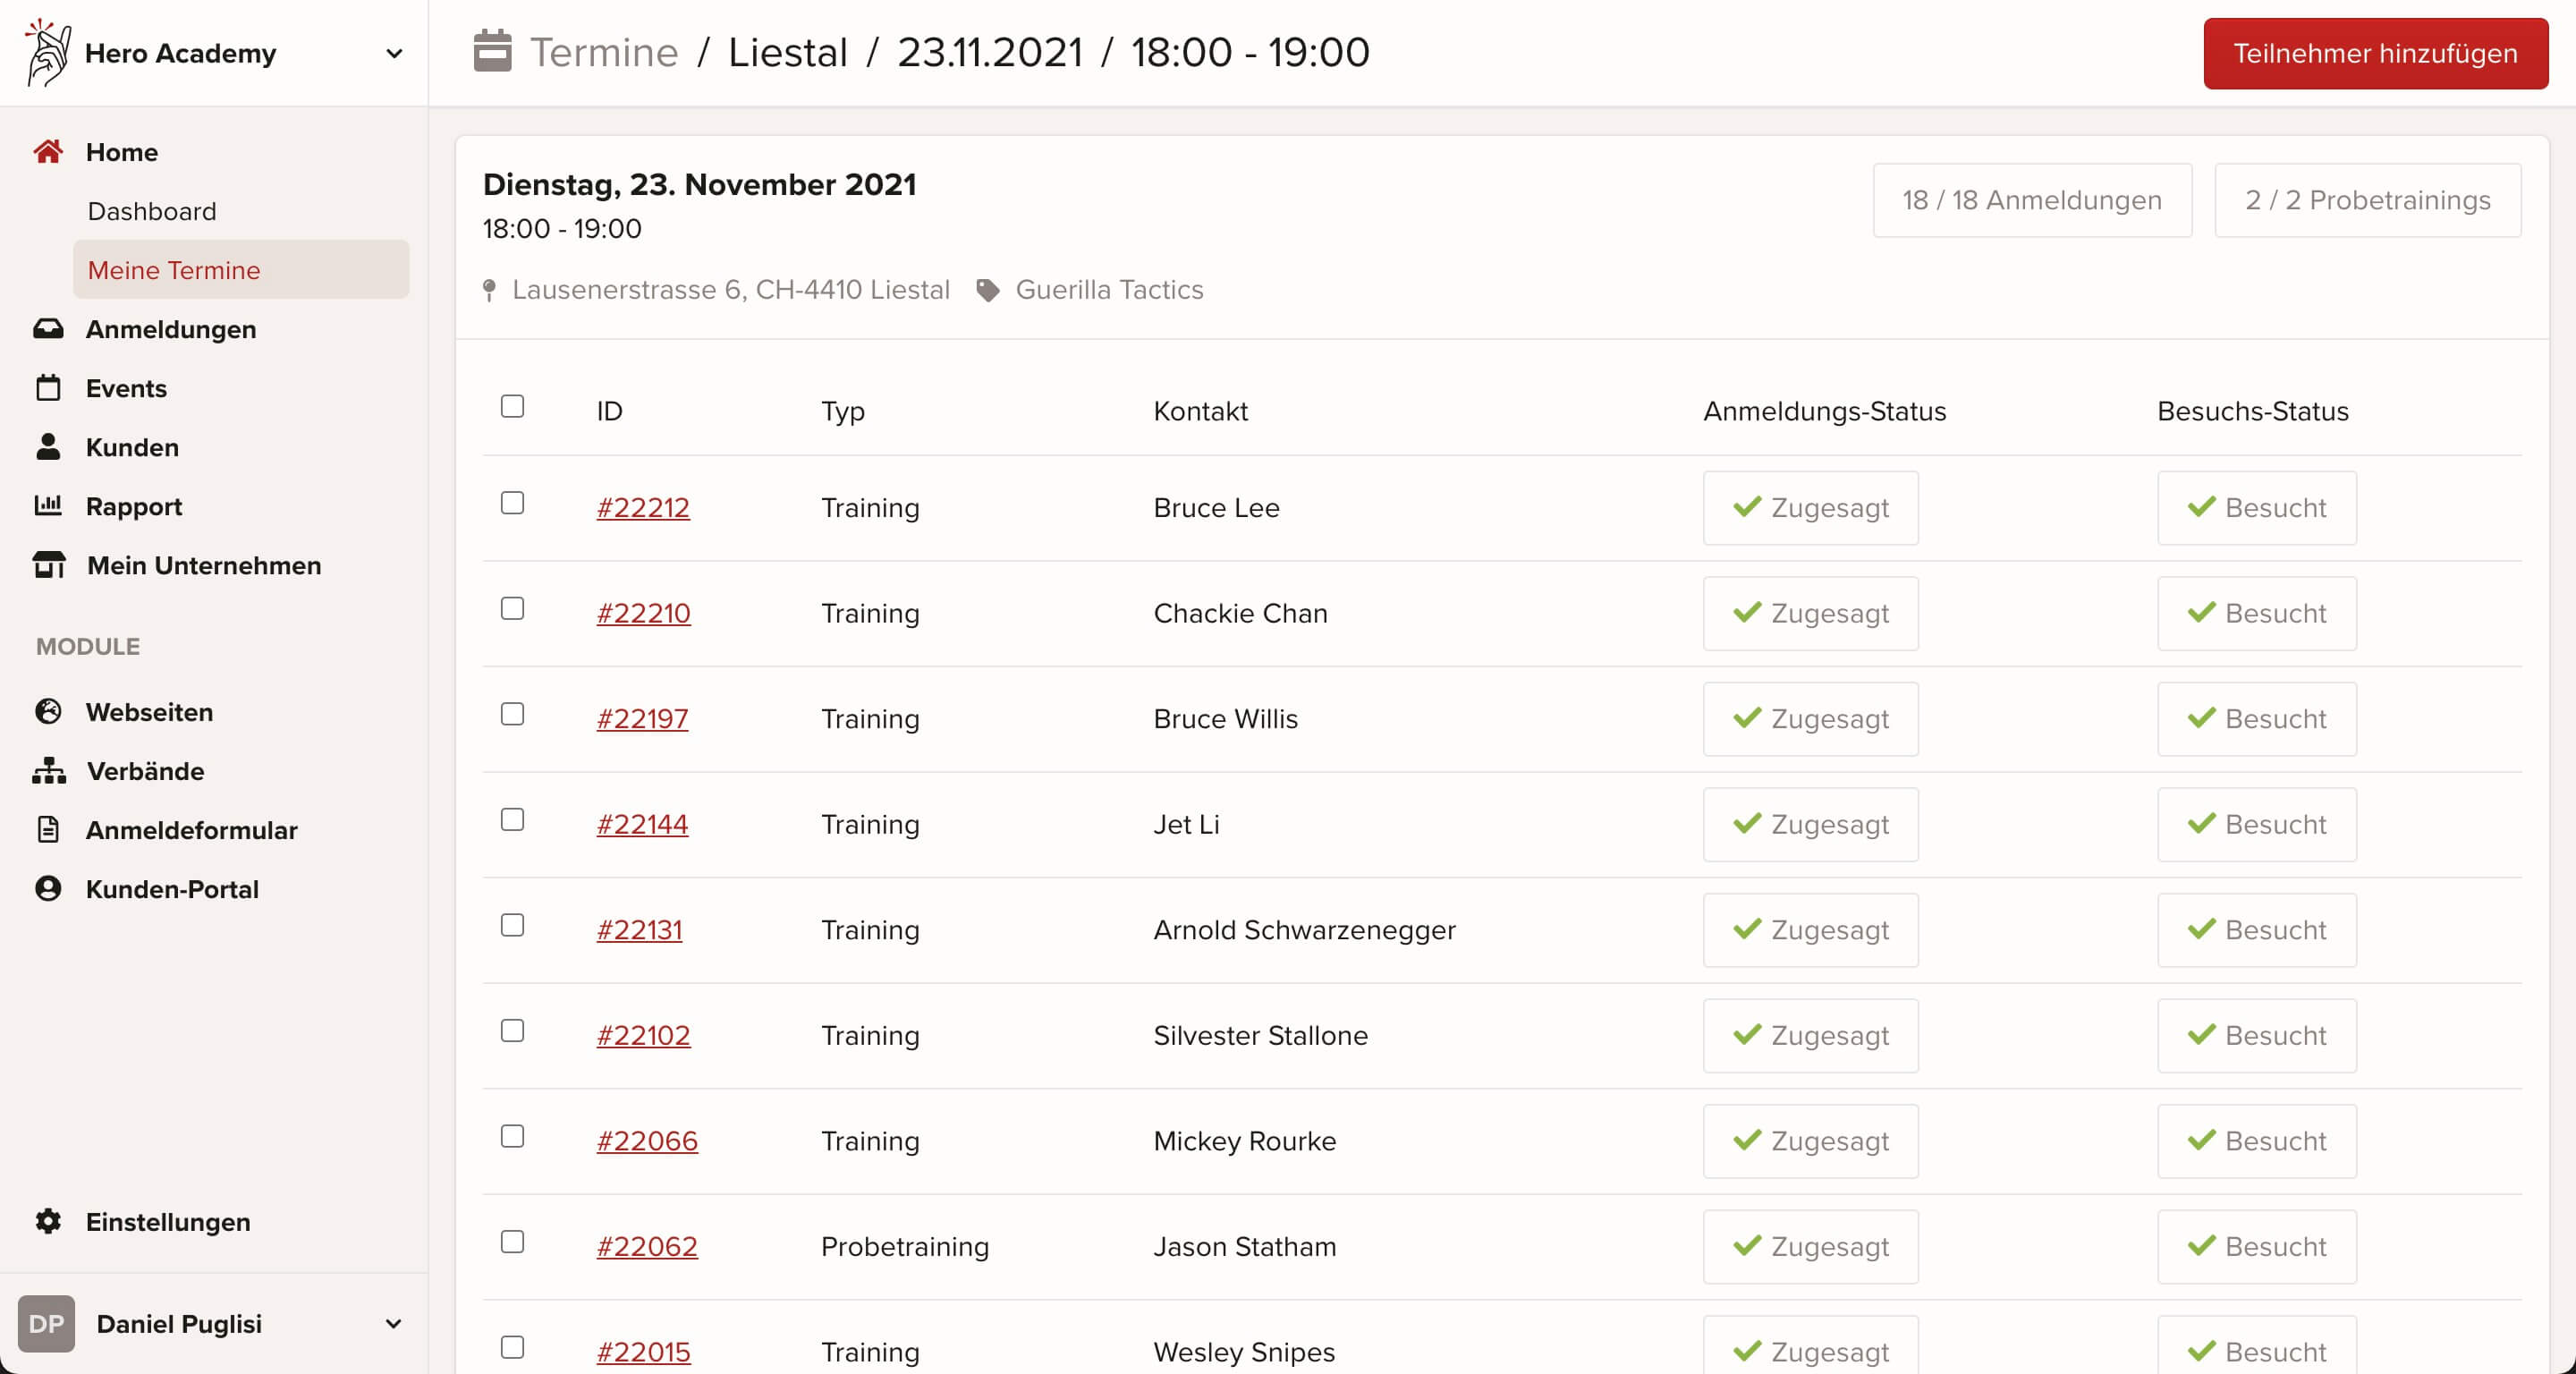Click the calendar icon beside Termine
The height and width of the screenshot is (1374, 2576).
[x=492, y=52]
